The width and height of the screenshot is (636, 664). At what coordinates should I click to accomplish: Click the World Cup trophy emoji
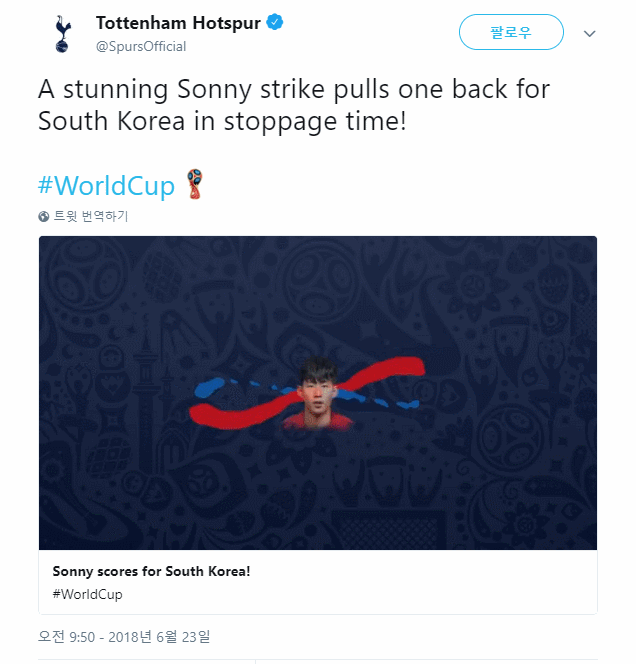point(194,184)
